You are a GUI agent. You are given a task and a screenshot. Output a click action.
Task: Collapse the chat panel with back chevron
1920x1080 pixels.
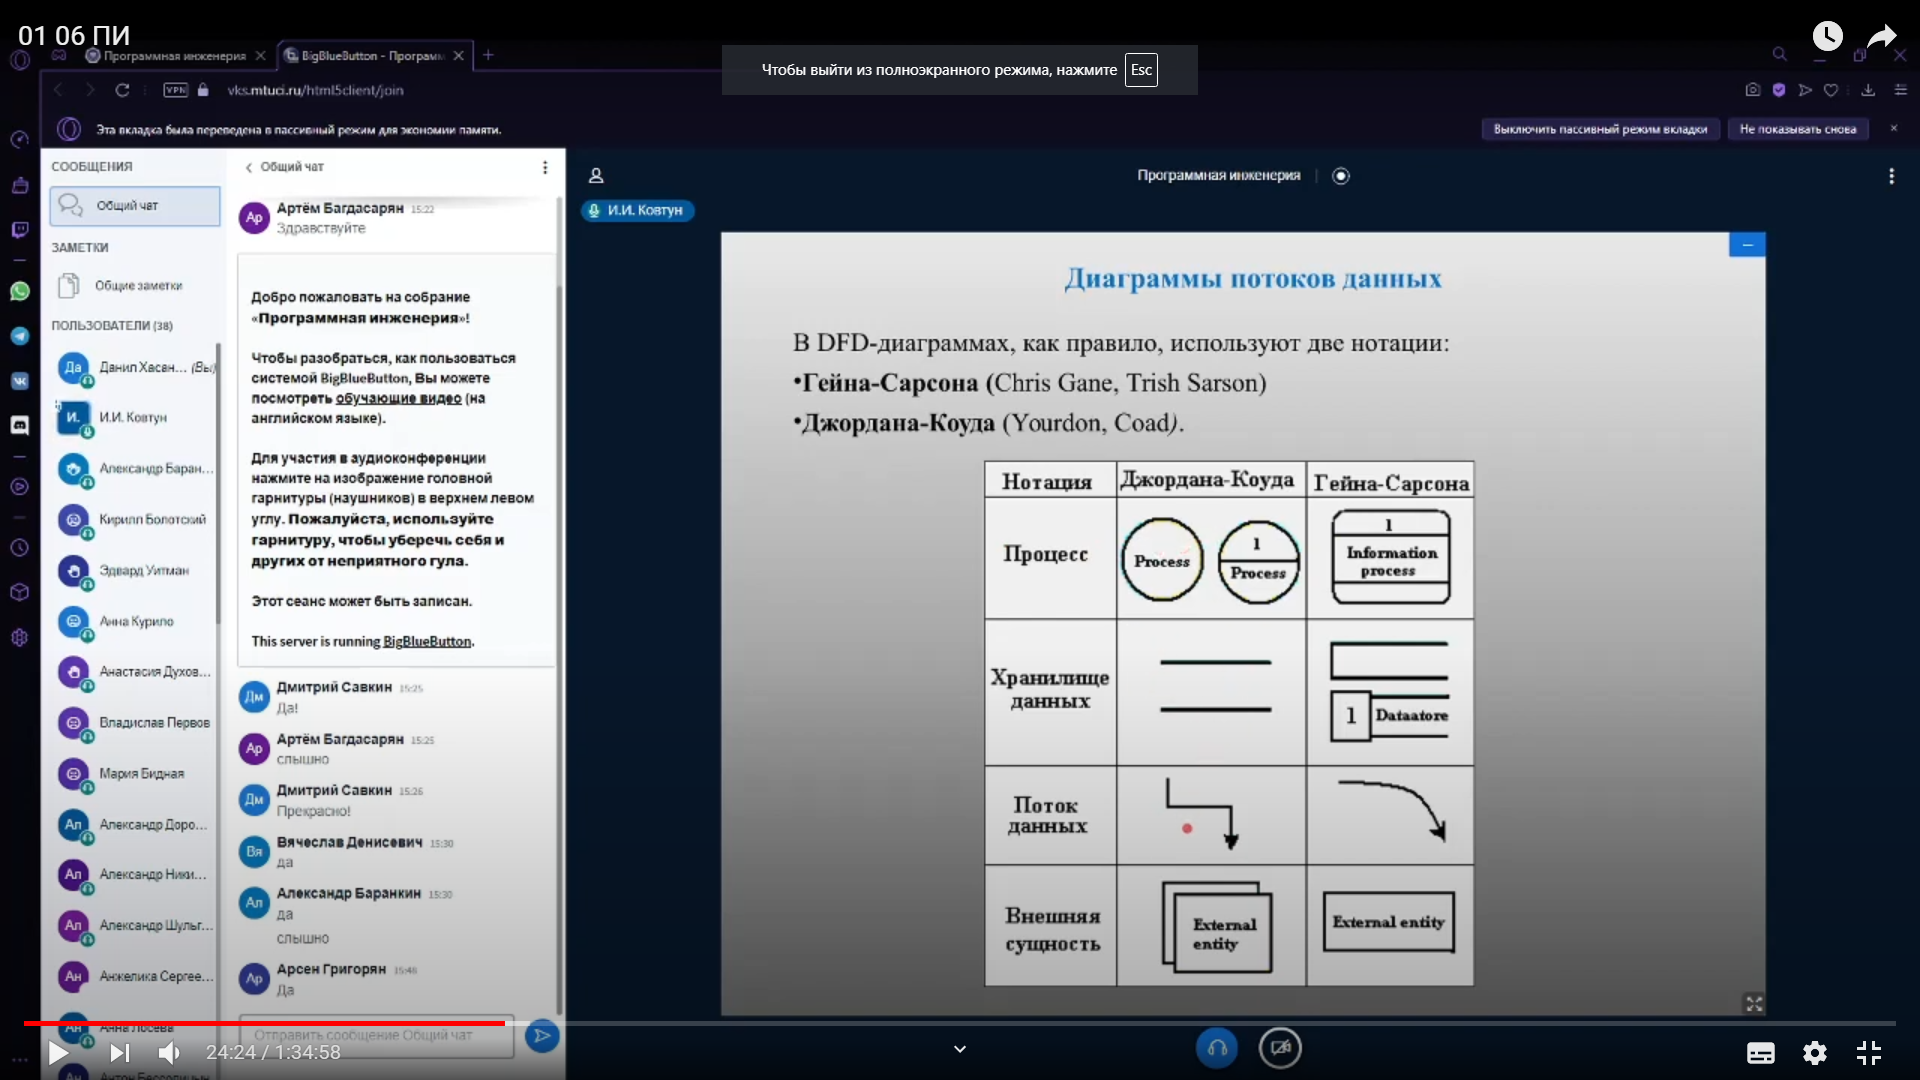(x=248, y=168)
